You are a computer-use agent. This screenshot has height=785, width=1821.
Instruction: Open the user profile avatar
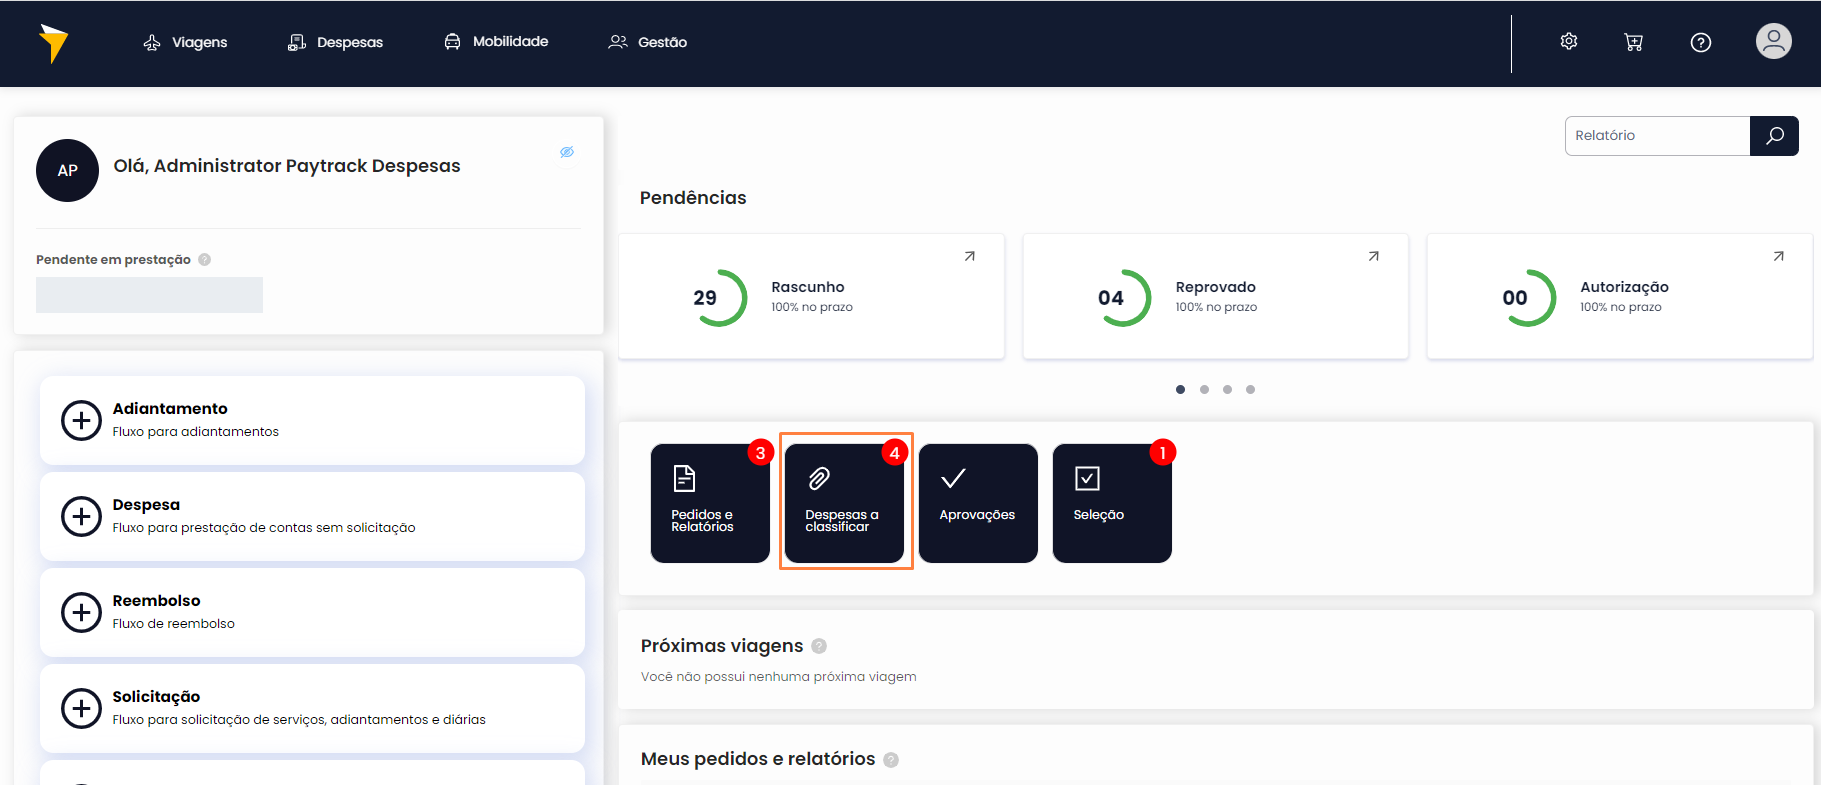[x=1774, y=41]
